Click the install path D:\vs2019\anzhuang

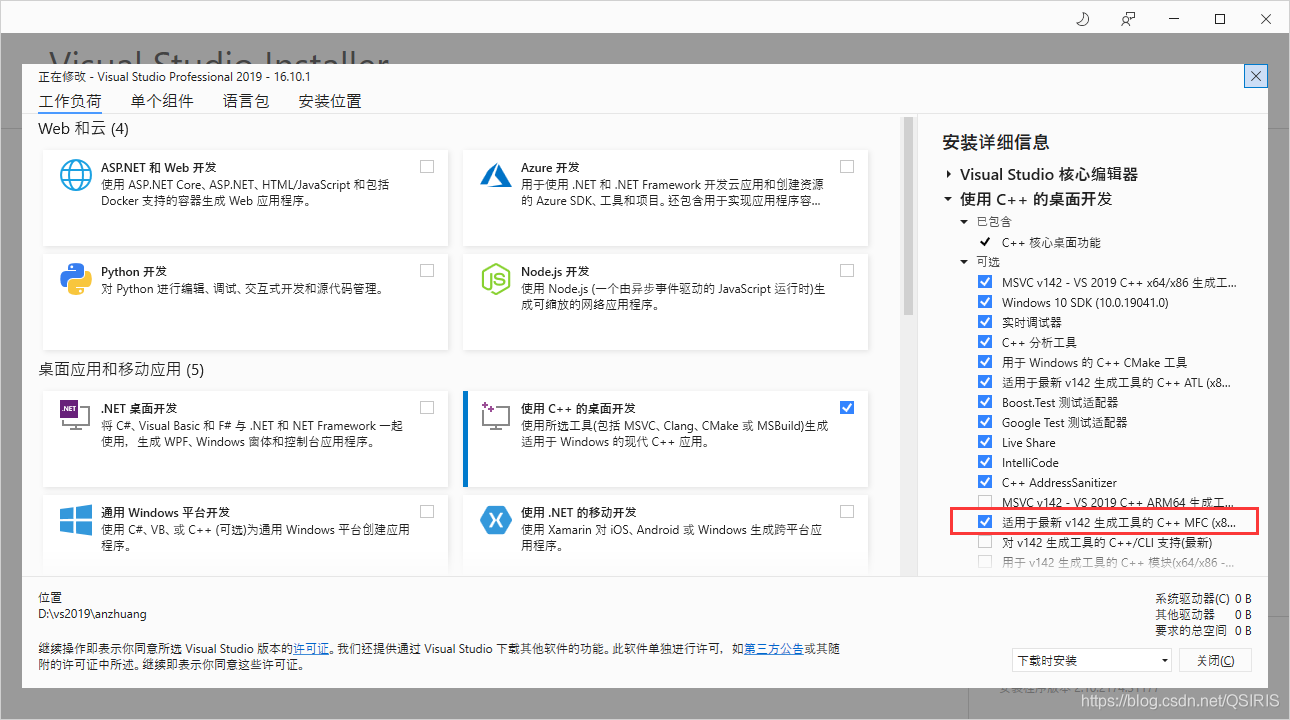[92, 614]
